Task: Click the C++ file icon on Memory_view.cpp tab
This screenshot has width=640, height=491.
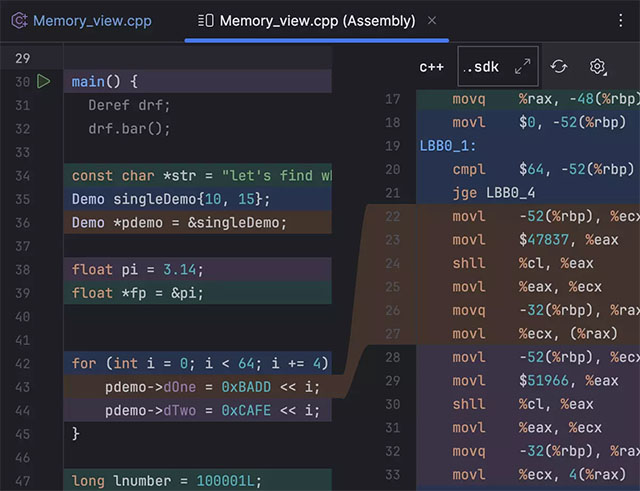Action: 18,20
